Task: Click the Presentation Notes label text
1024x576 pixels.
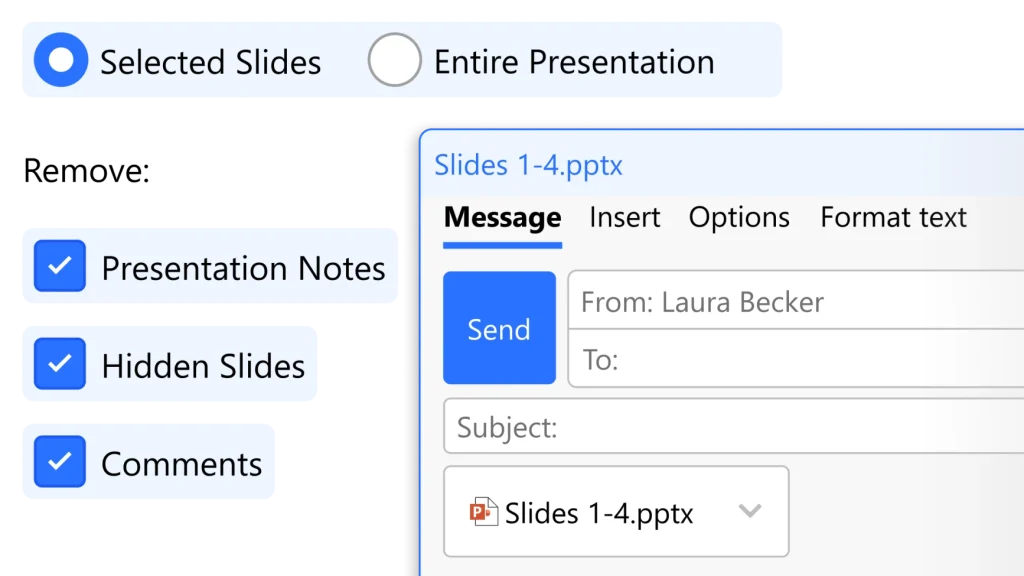Action: click(x=243, y=268)
